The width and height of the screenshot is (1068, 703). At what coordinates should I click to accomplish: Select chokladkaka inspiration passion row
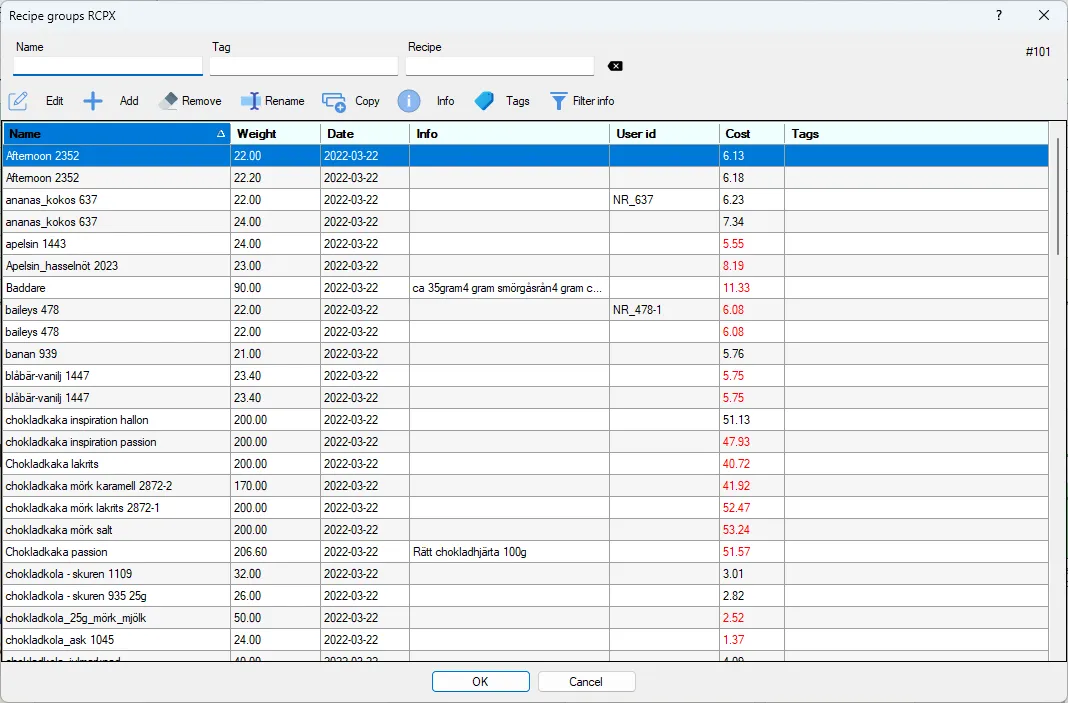click(x=525, y=441)
